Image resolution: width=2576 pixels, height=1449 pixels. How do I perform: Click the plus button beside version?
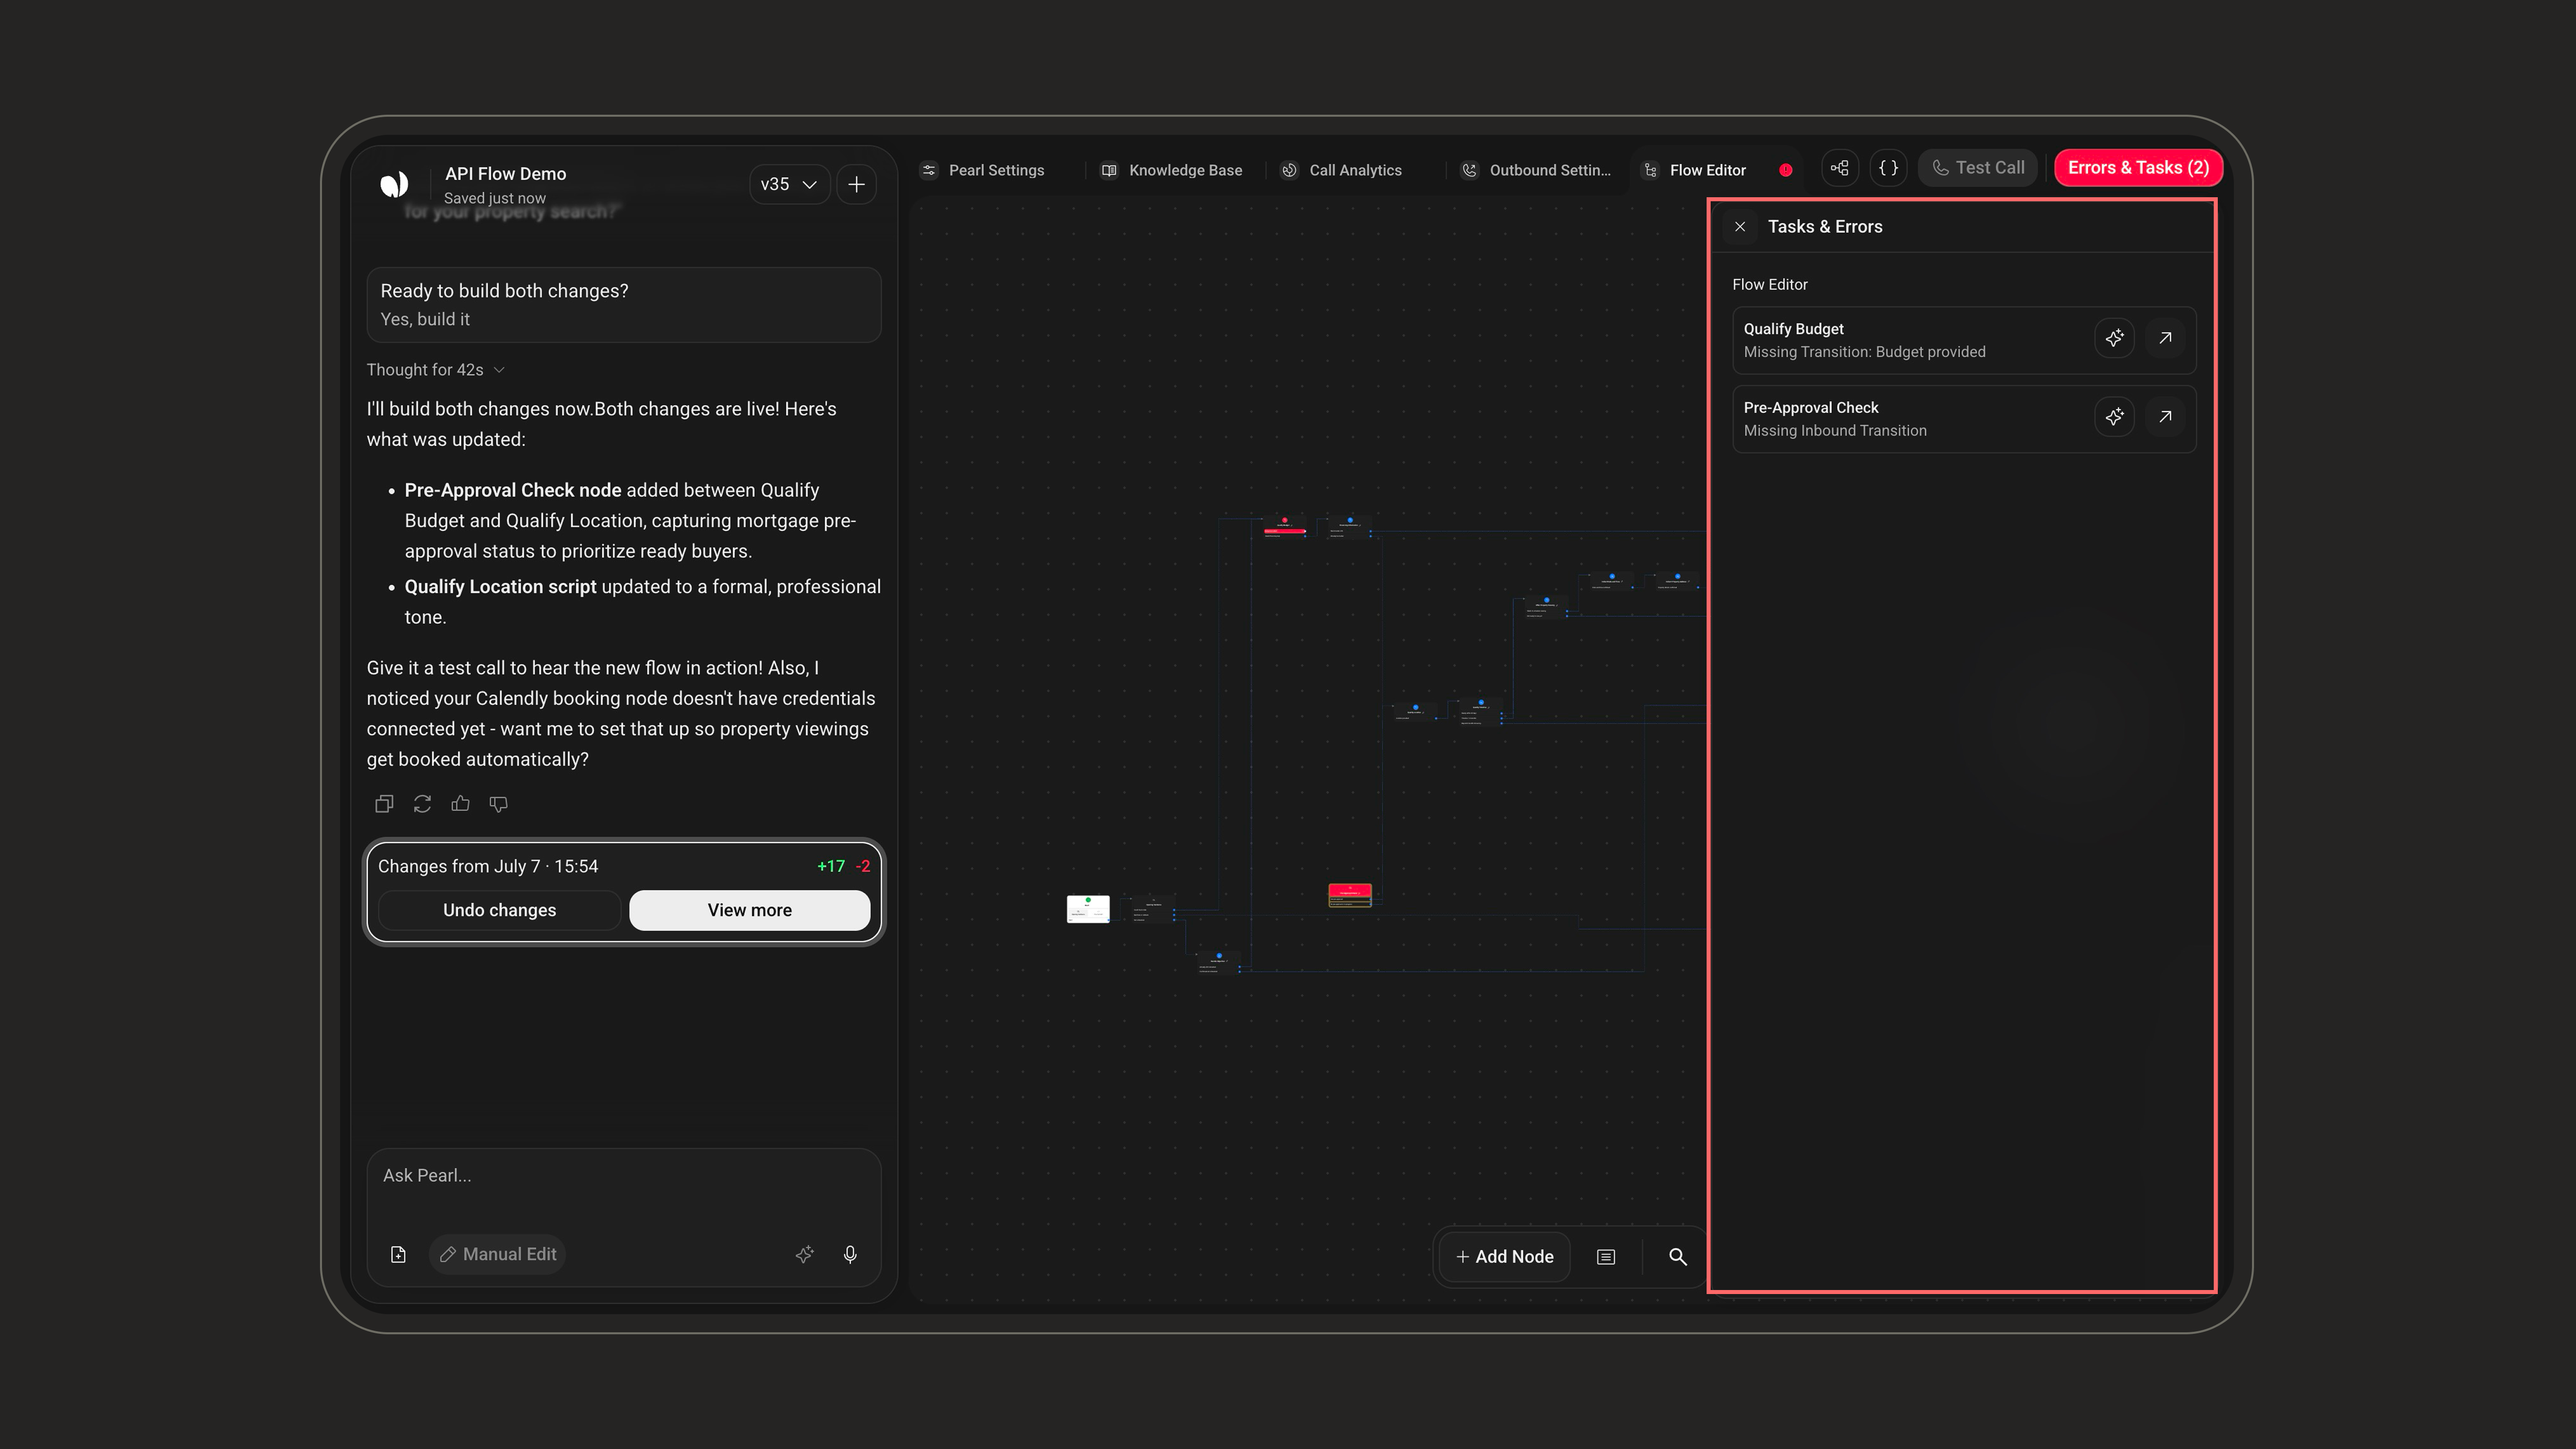point(857,184)
